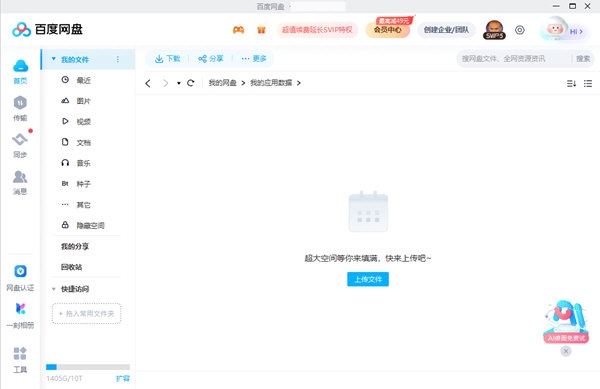600x389 pixels.
Task: Click the Baidu Netdisk logo
Action: point(47,29)
